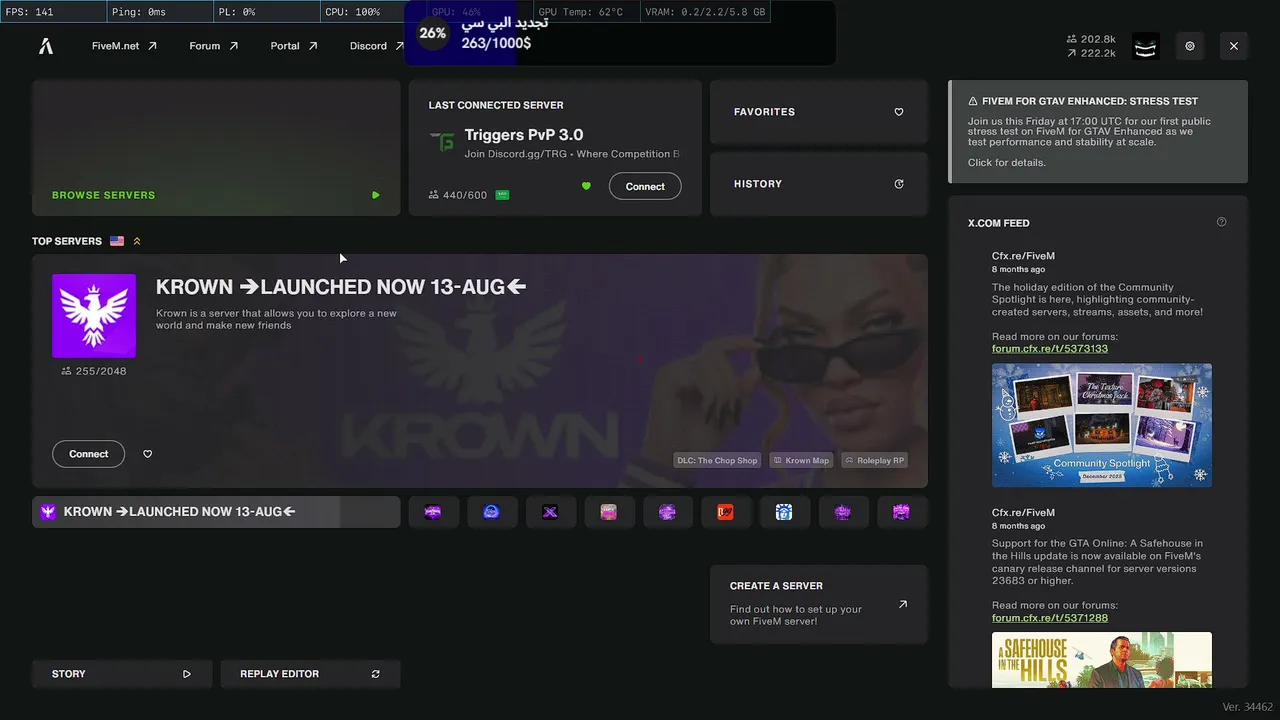Click the FPS: 141 overlay stat

30,12
